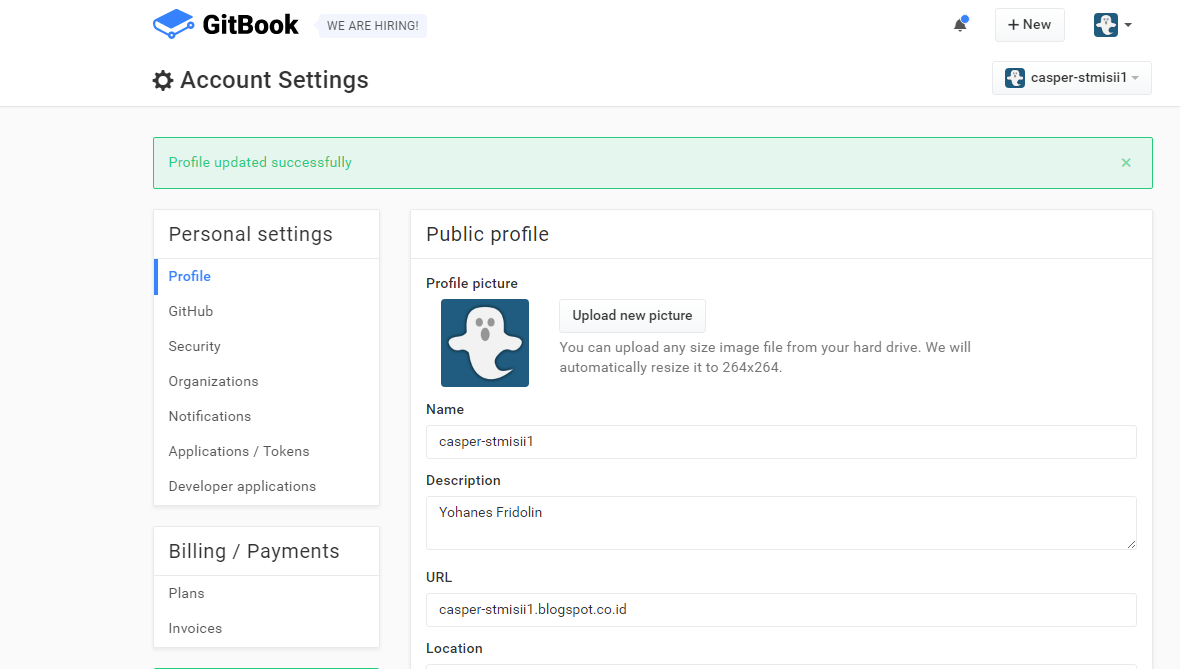This screenshot has height=669, width=1180.
Task: Dismiss the profile updated success alert
Action: [x=1126, y=163]
